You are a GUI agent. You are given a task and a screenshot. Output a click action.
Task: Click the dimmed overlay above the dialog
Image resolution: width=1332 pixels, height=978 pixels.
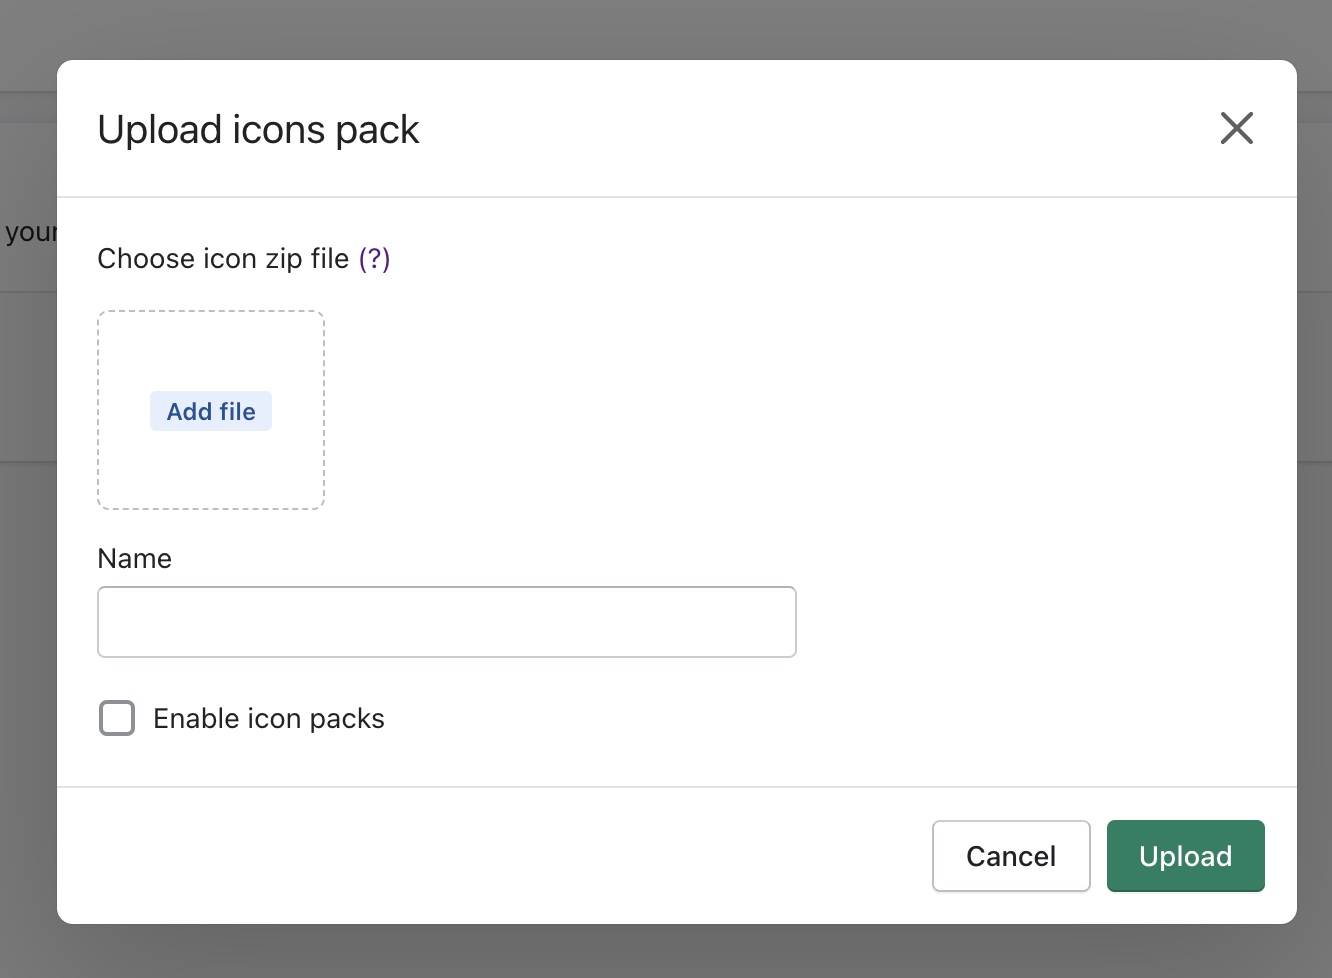pyautogui.click(x=666, y=28)
